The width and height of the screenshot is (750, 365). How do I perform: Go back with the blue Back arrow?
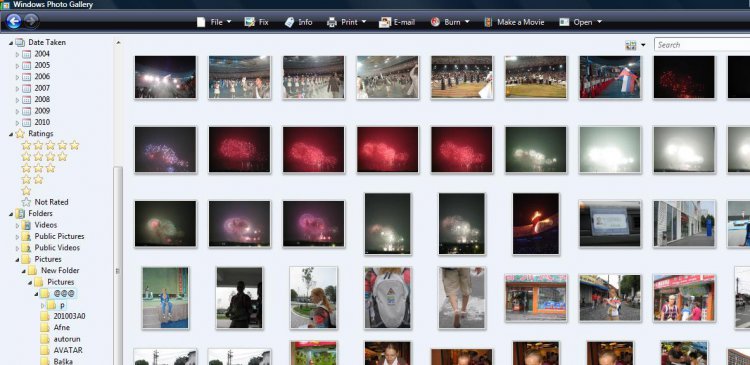point(13,21)
